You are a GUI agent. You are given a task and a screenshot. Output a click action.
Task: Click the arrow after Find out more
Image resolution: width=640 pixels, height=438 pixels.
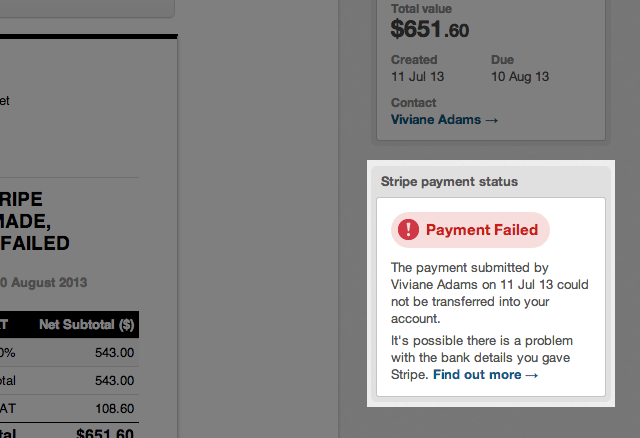pyautogui.click(x=532, y=375)
